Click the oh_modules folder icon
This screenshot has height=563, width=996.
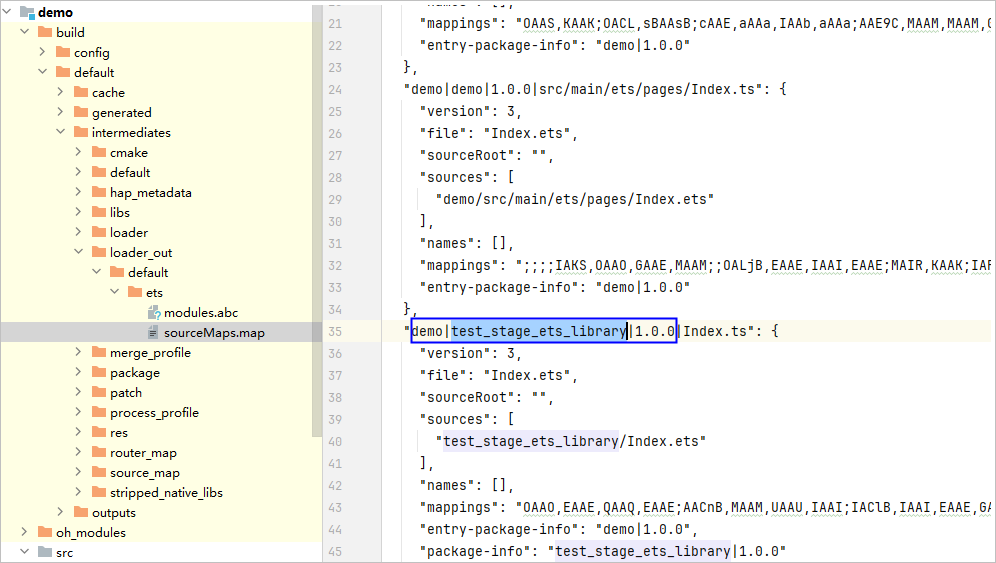(x=45, y=533)
